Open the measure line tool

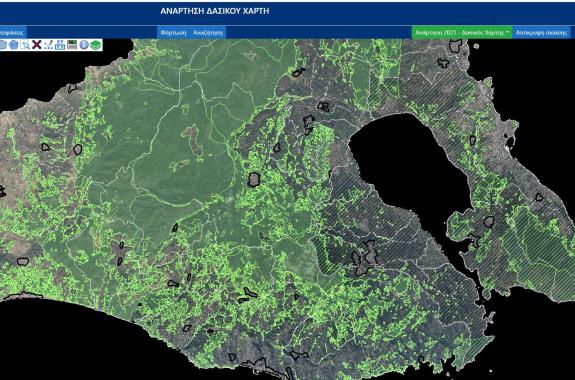click(48, 45)
